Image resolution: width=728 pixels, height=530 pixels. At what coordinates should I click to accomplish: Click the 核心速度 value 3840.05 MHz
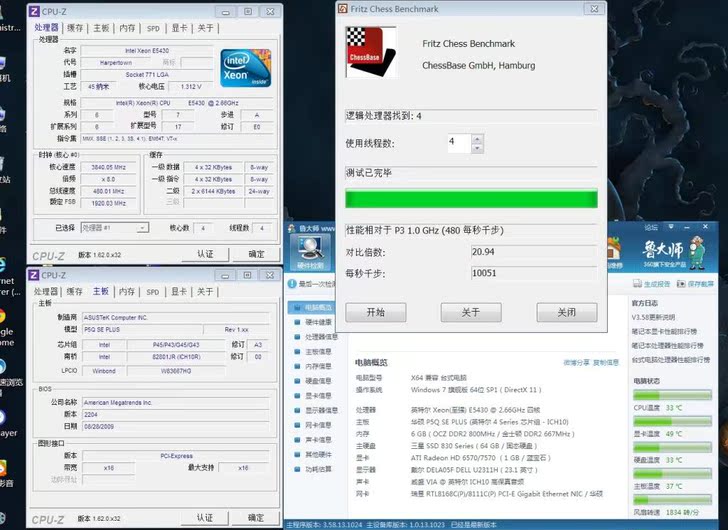(109, 167)
